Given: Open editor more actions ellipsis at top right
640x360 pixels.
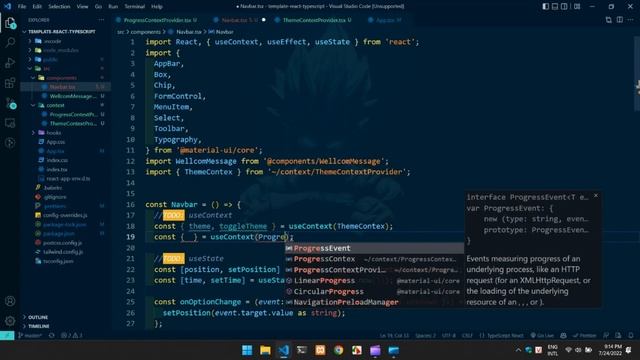Looking at the screenshot, I should click(x=631, y=20).
